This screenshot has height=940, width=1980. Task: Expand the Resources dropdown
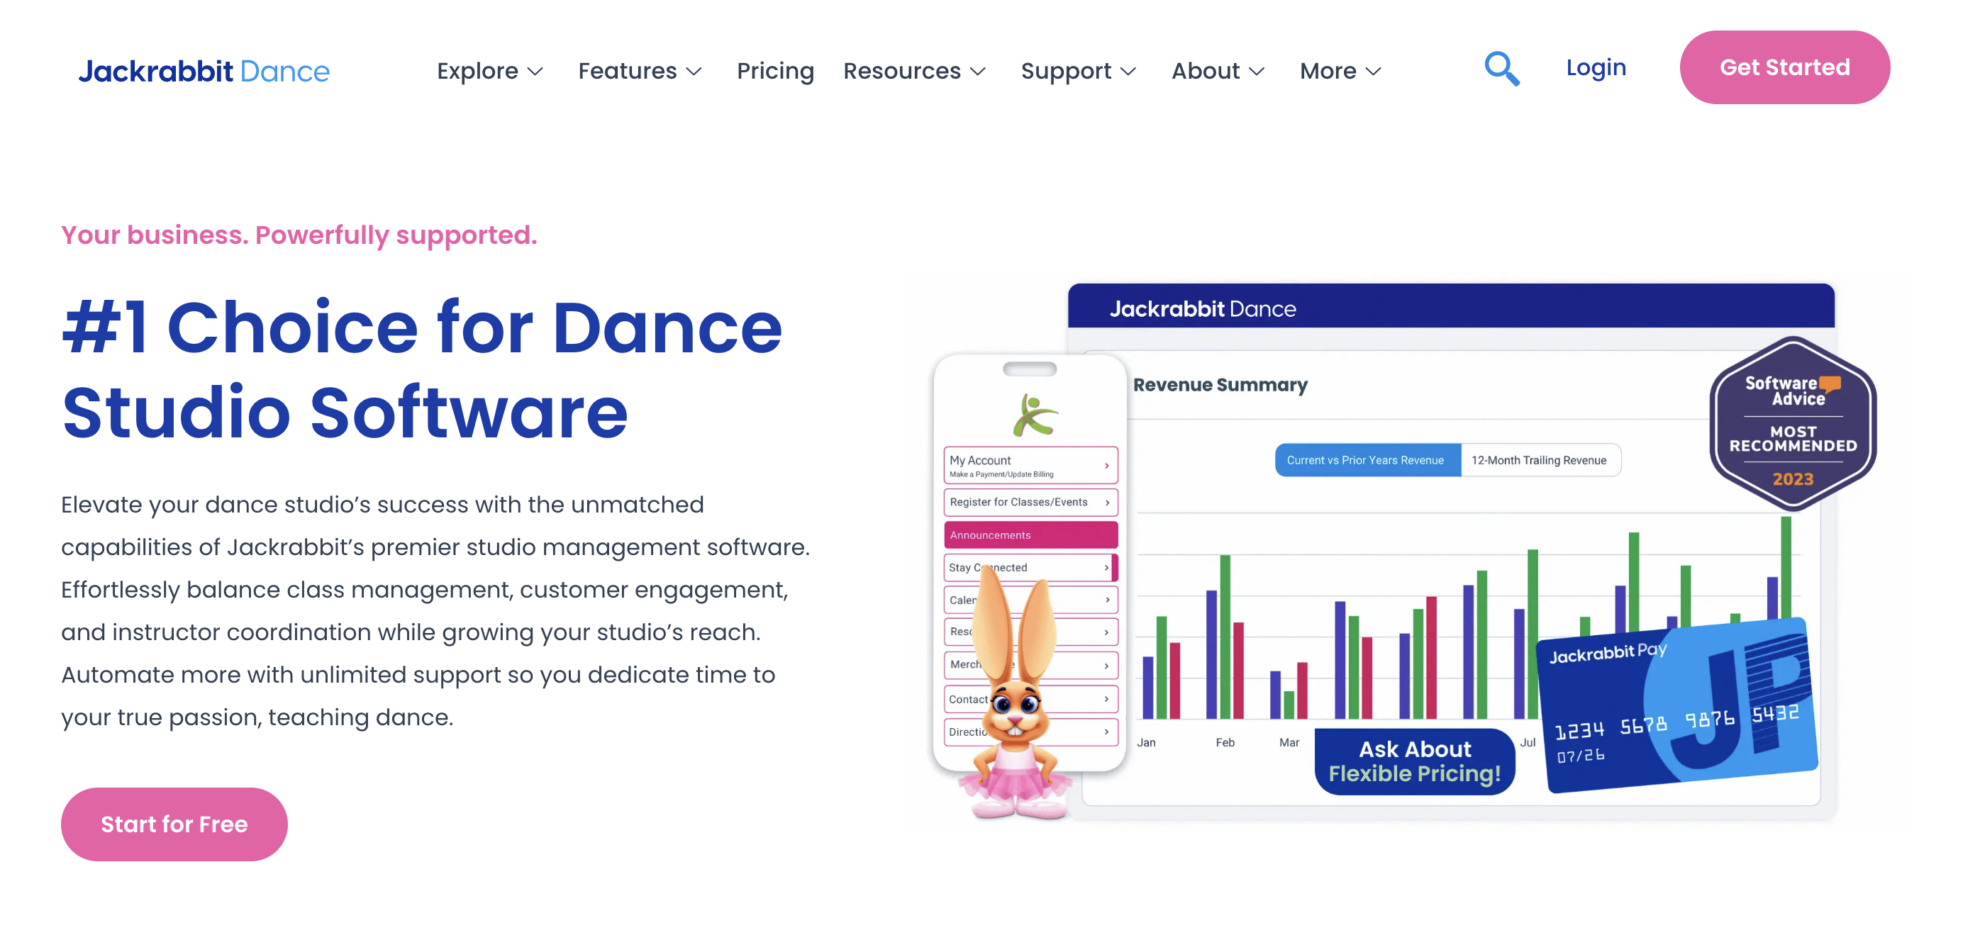tap(915, 71)
